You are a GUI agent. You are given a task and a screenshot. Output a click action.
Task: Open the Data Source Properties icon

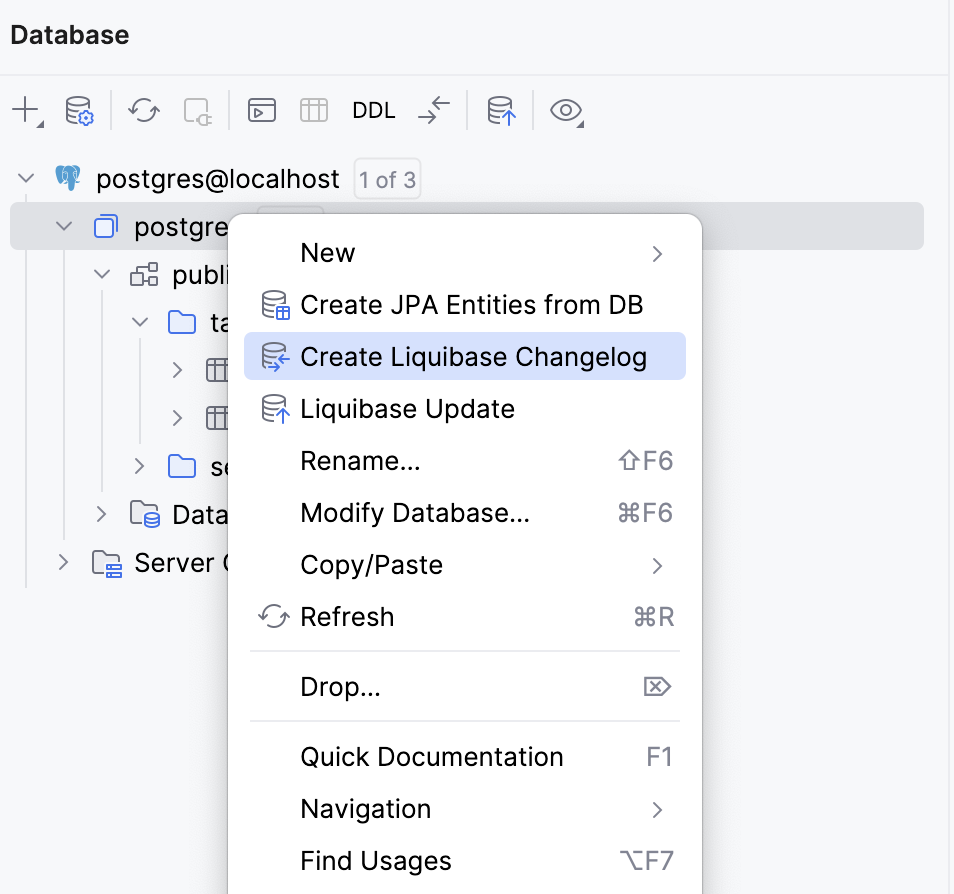pos(79,110)
